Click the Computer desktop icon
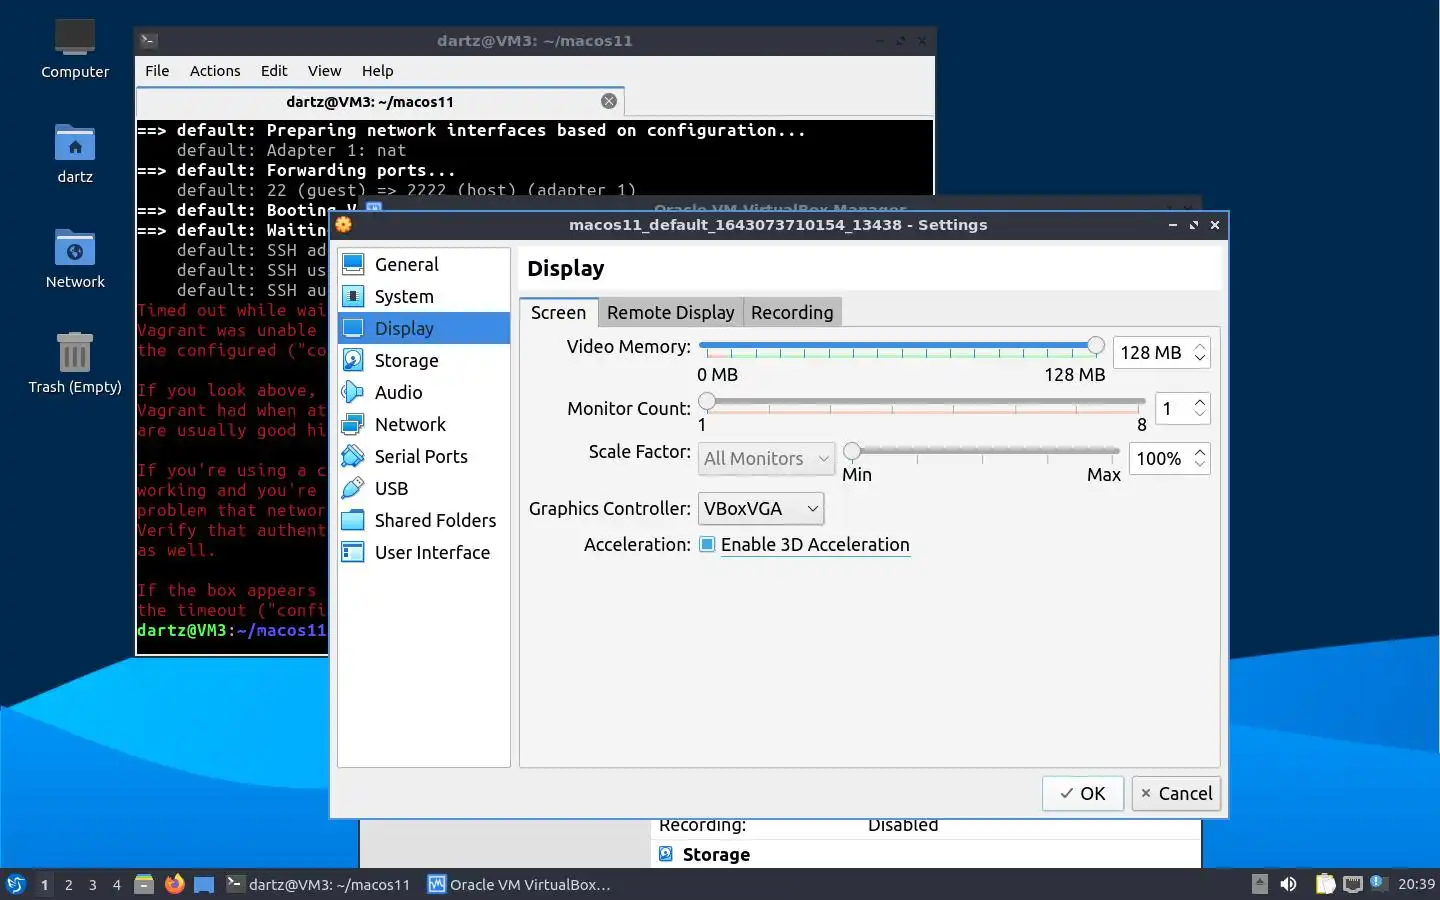1440x900 pixels. tap(75, 38)
